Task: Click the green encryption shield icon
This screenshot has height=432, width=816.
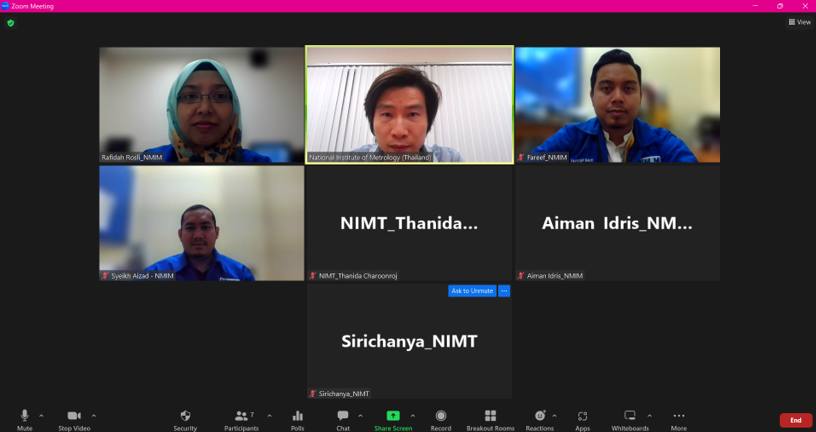Action: (11, 22)
